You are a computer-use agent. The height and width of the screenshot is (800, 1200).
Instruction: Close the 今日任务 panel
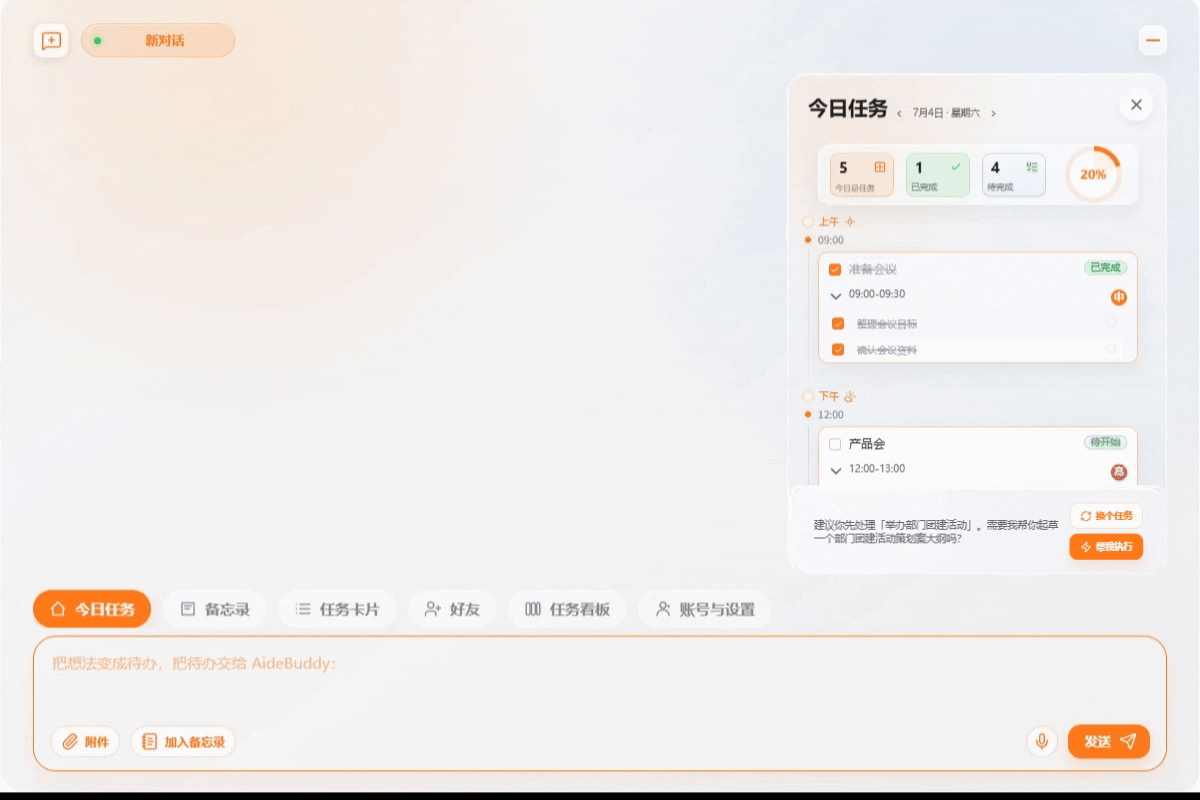(x=1136, y=104)
